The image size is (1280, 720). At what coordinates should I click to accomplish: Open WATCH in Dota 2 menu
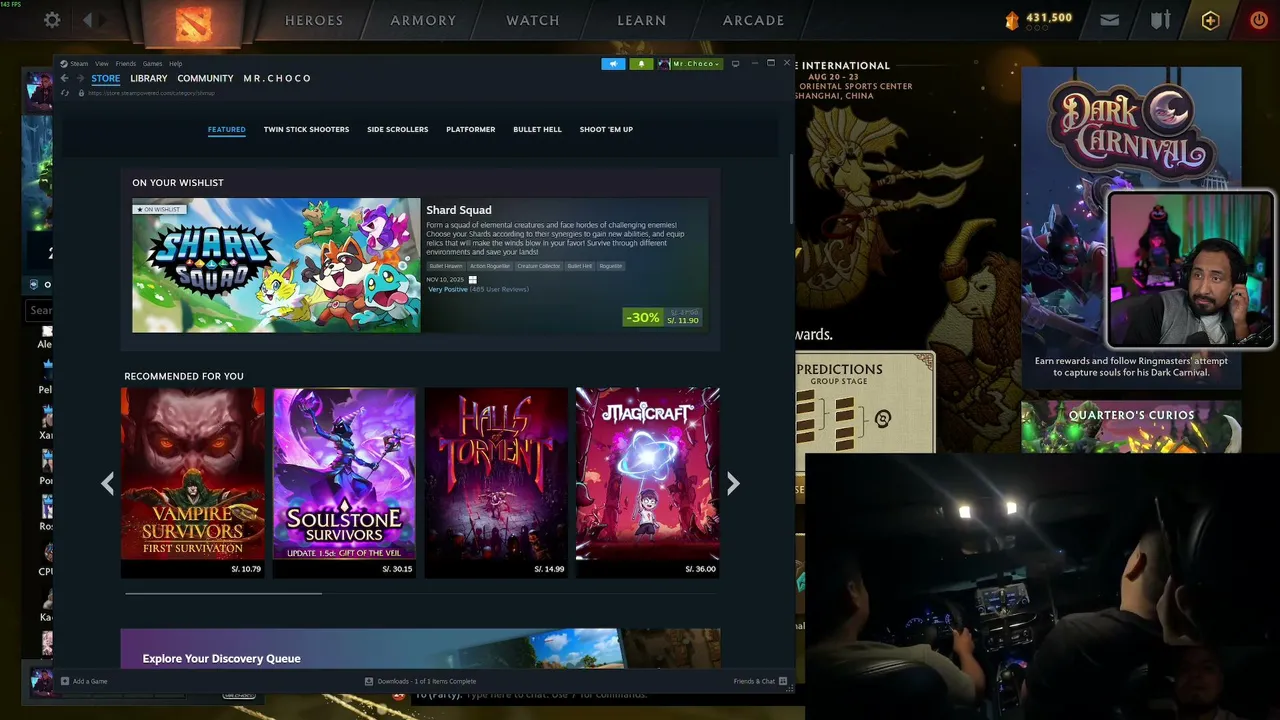[533, 20]
